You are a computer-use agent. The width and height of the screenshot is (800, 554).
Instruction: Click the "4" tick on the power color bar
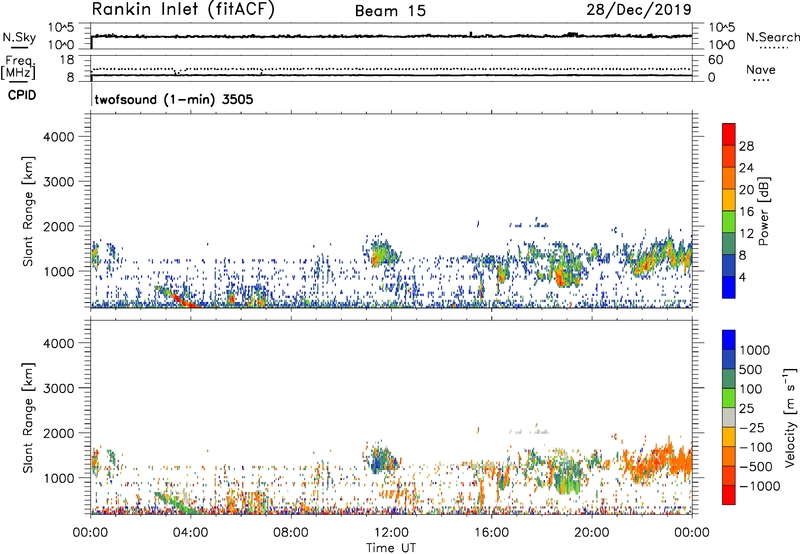pyautogui.click(x=743, y=277)
